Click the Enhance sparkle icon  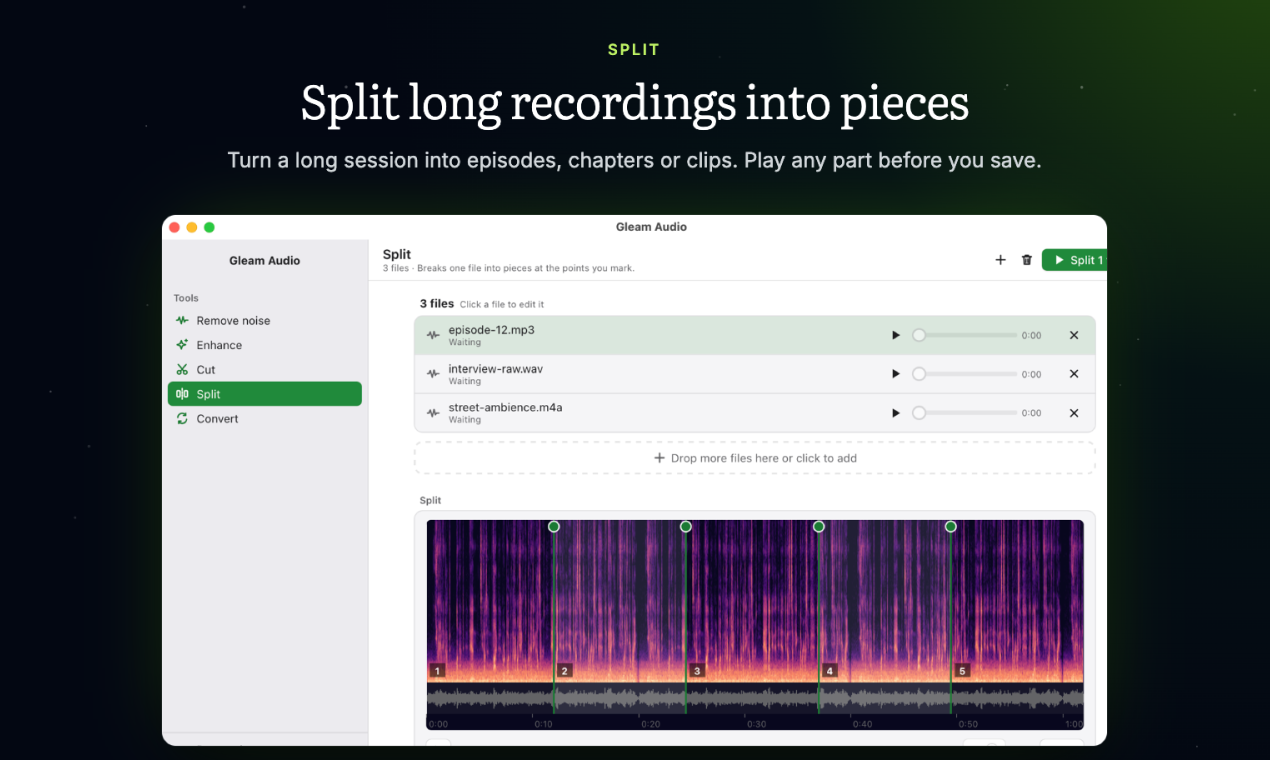tap(182, 345)
